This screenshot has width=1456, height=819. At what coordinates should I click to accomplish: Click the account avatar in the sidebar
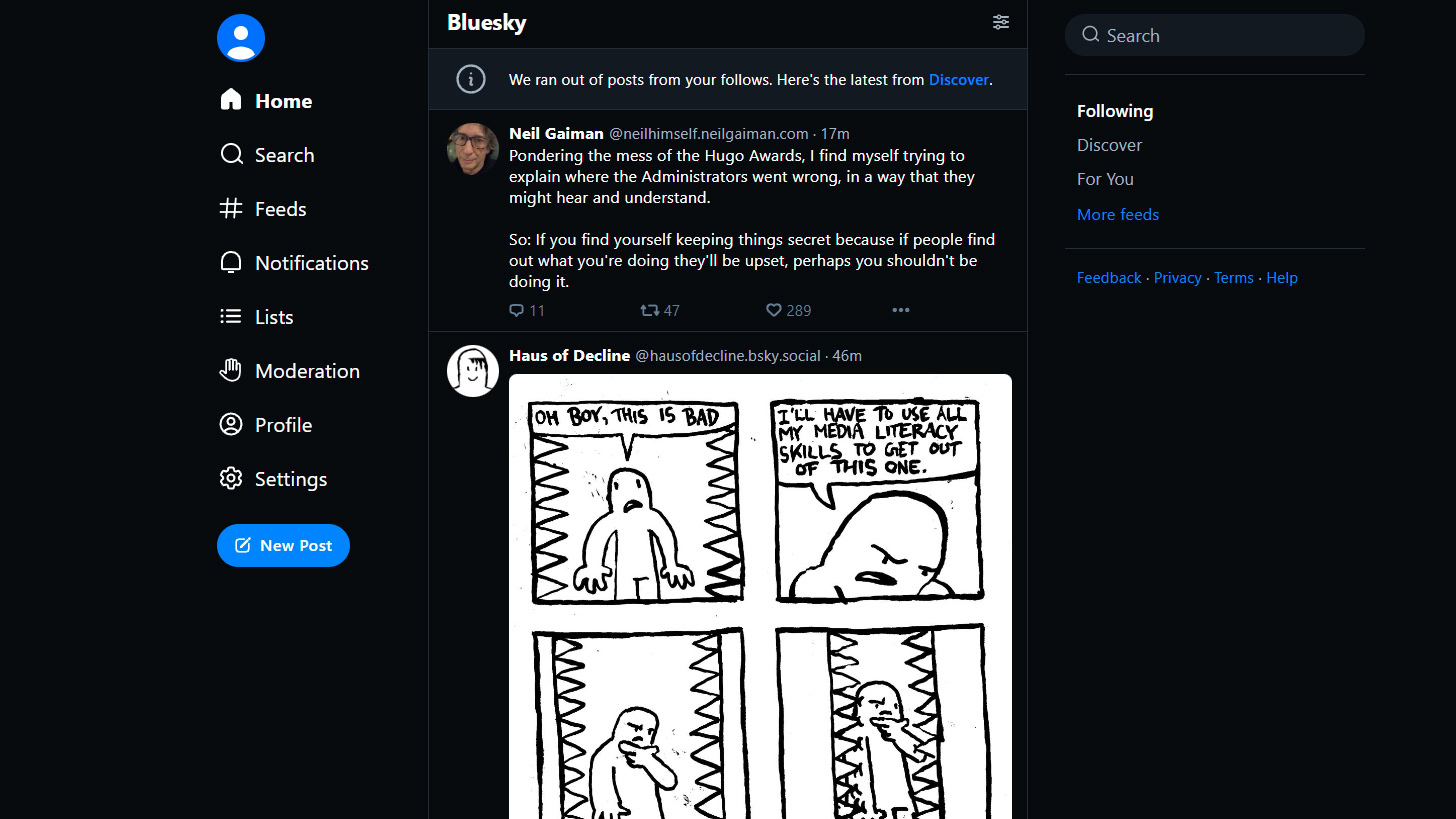click(241, 38)
